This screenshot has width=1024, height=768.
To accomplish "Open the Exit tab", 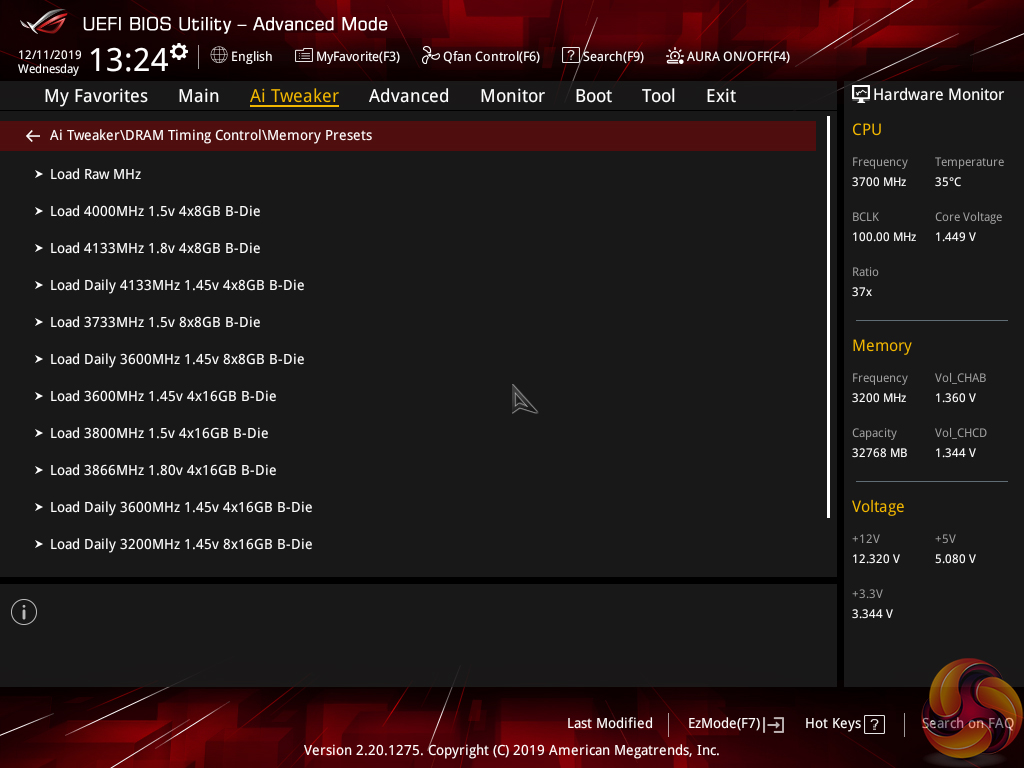I will click(x=721, y=96).
